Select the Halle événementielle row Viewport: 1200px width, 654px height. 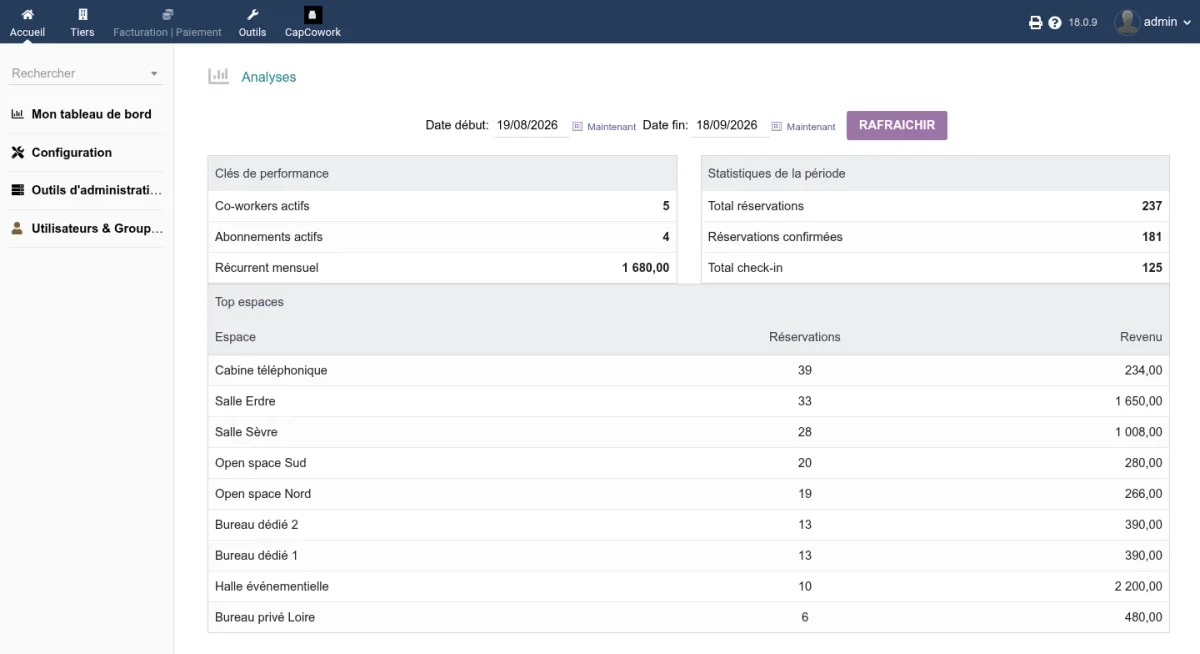coord(688,587)
